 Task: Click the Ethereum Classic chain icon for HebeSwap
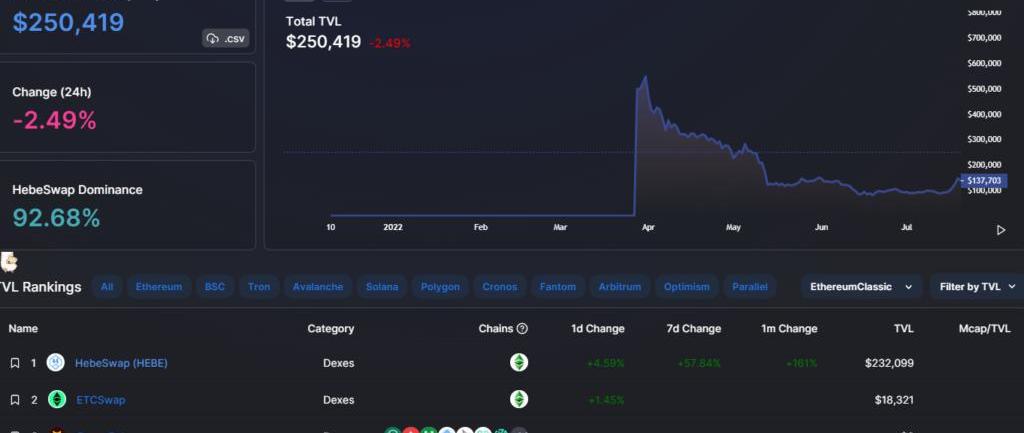pos(519,363)
